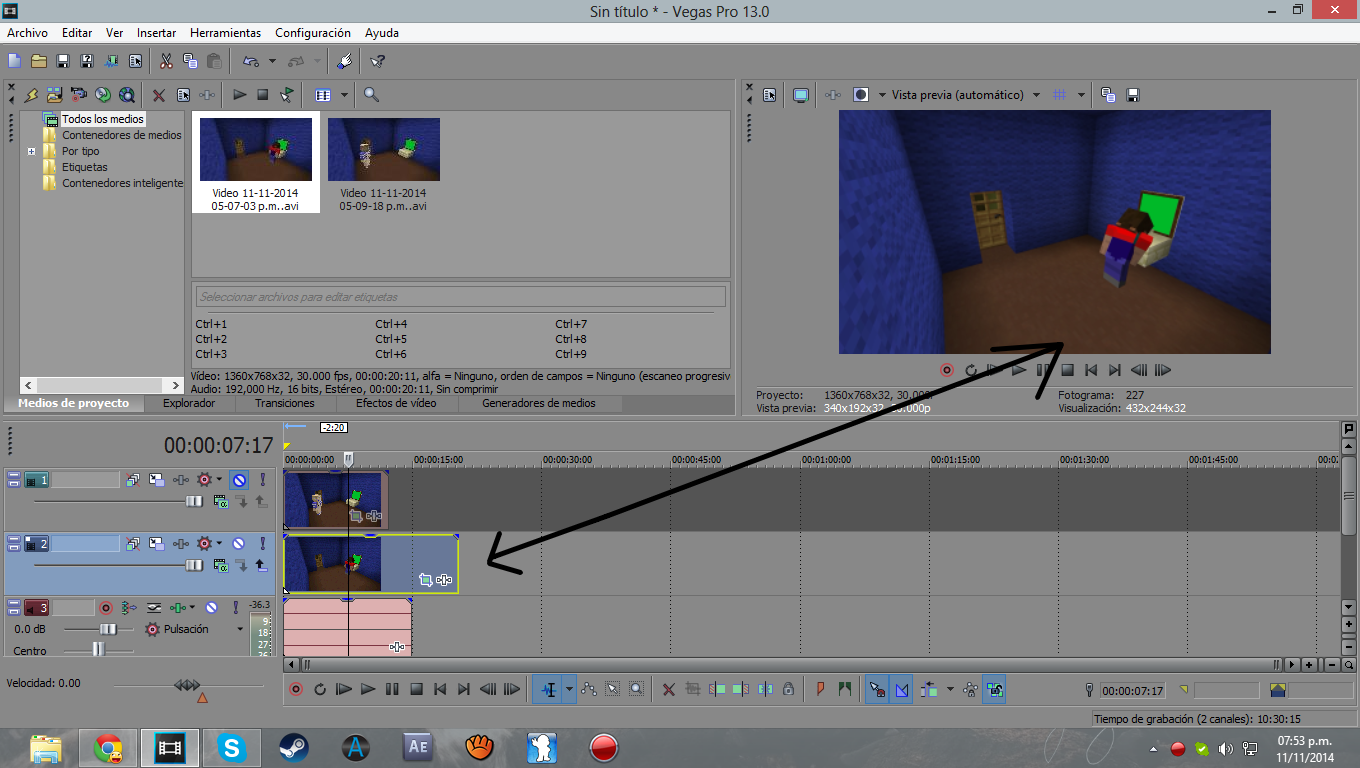Toggle Lock Envelopes to Events button

pyautogui.click(x=970, y=689)
